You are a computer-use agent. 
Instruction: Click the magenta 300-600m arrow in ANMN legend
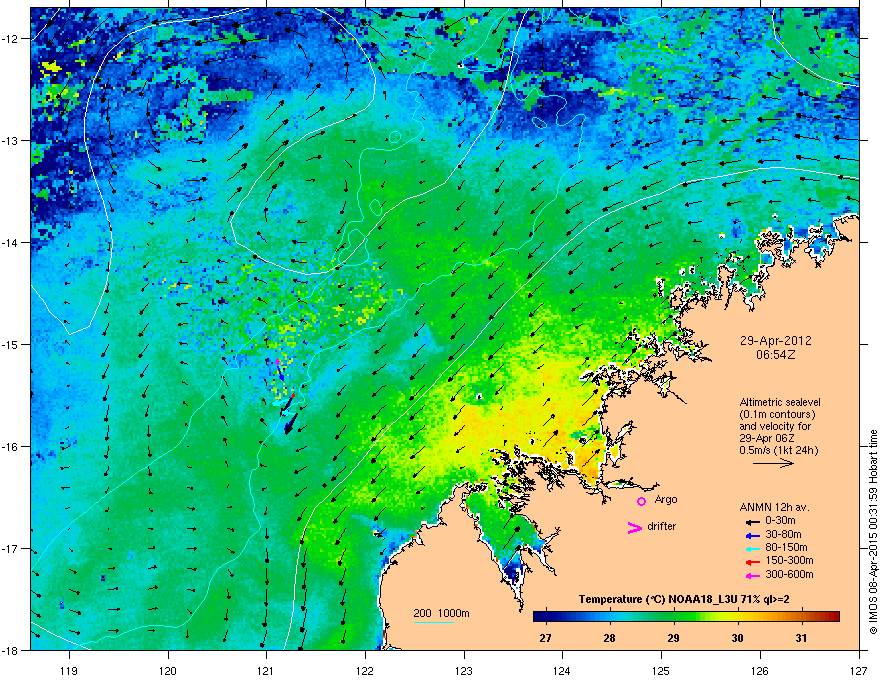pos(752,575)
